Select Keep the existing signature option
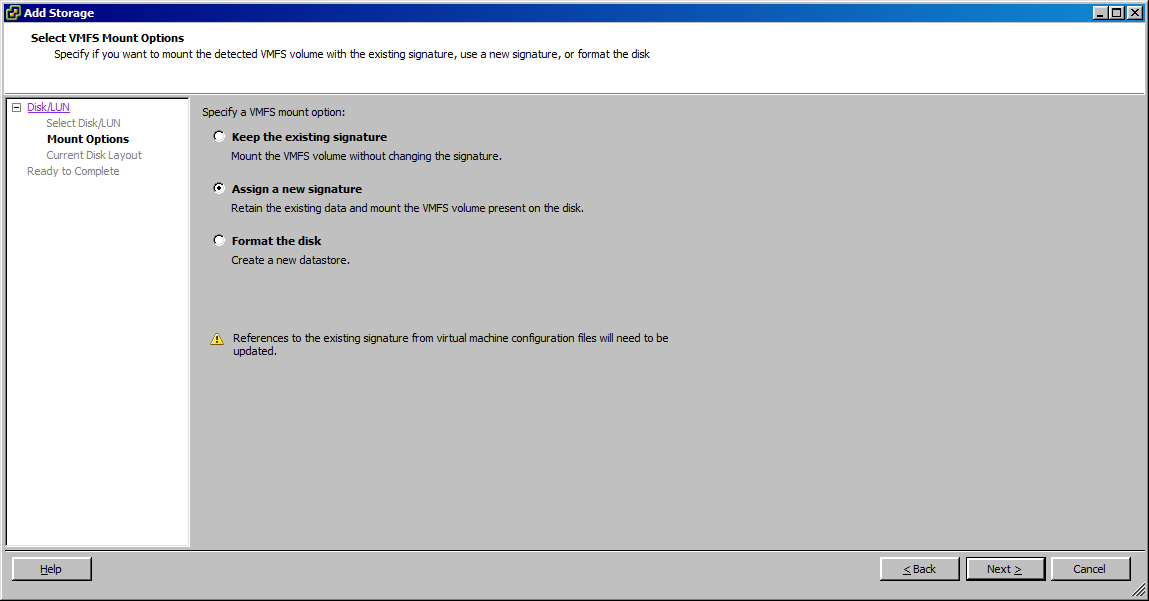Viewport: 1149px width, 601px height. coord(219,137)
